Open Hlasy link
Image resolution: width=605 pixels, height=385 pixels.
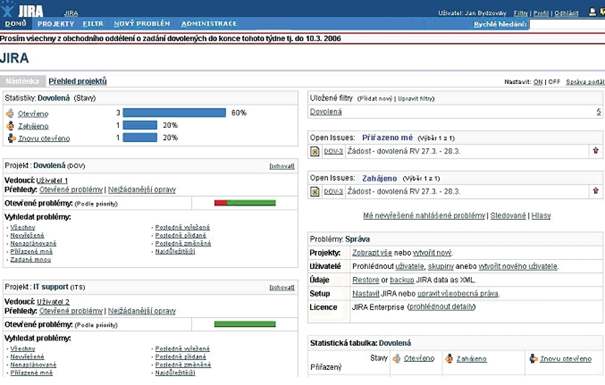coord(541,216)
